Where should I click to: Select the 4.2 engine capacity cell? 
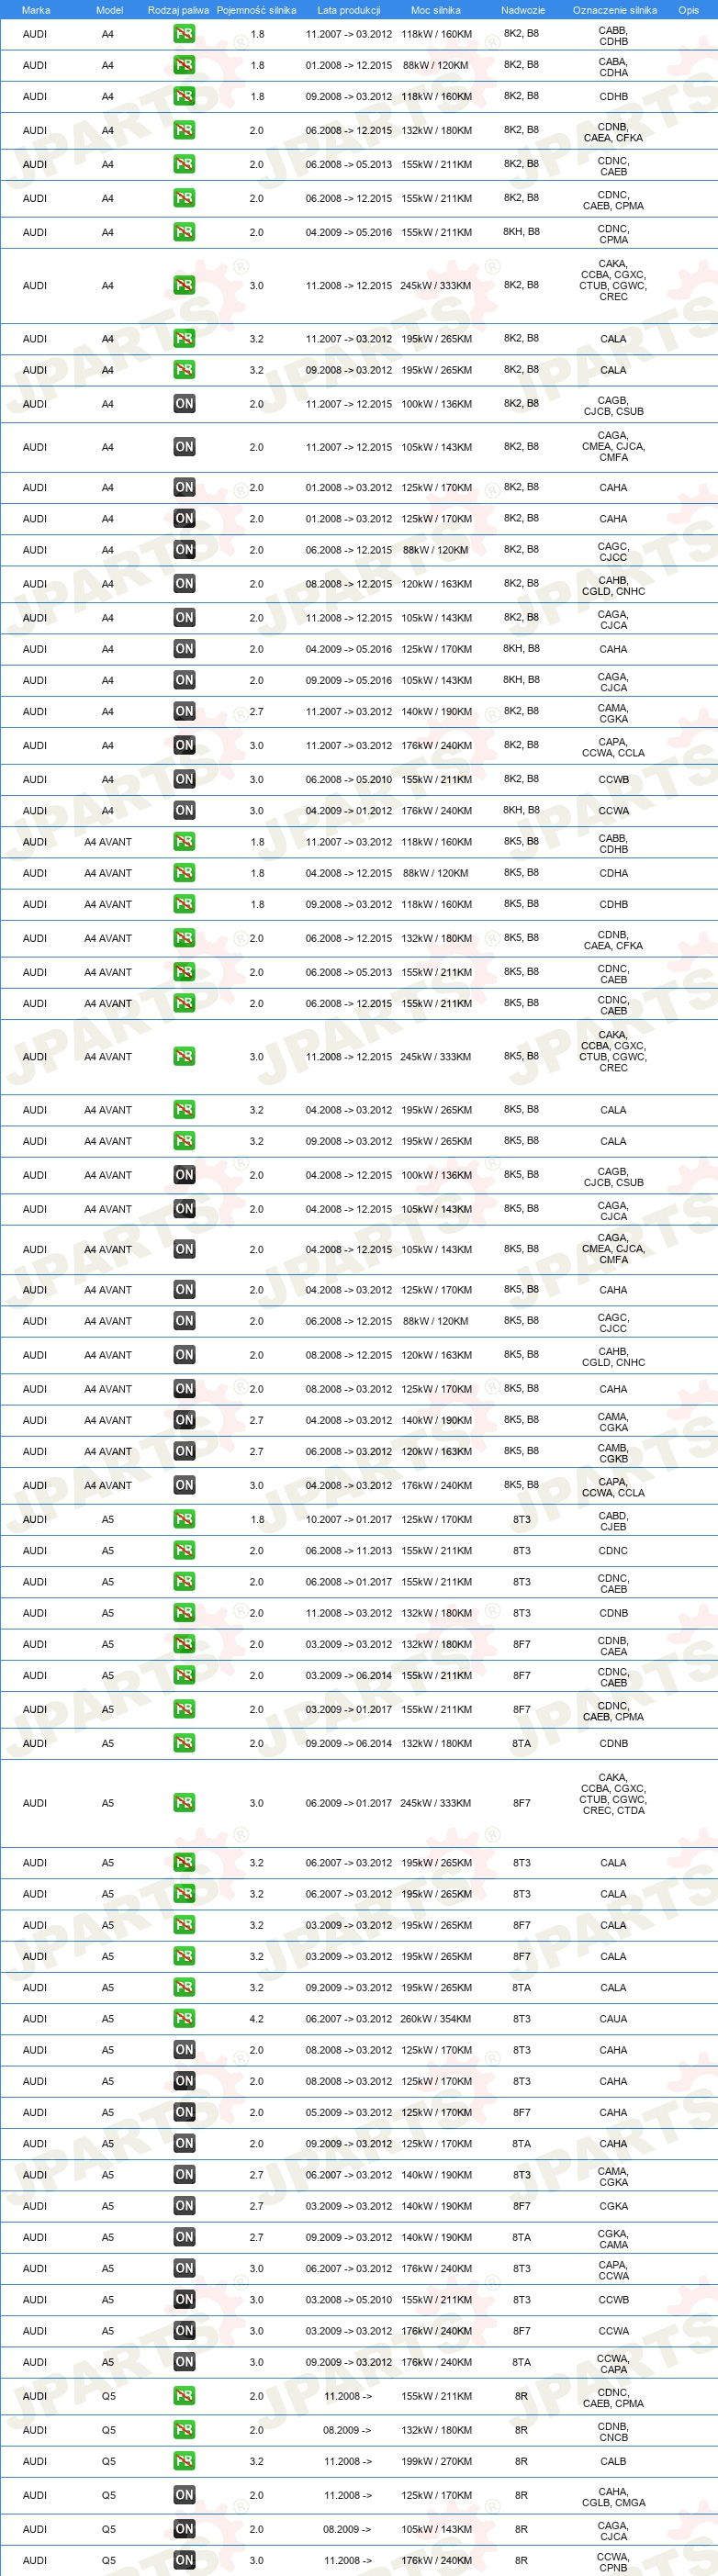257,2018
